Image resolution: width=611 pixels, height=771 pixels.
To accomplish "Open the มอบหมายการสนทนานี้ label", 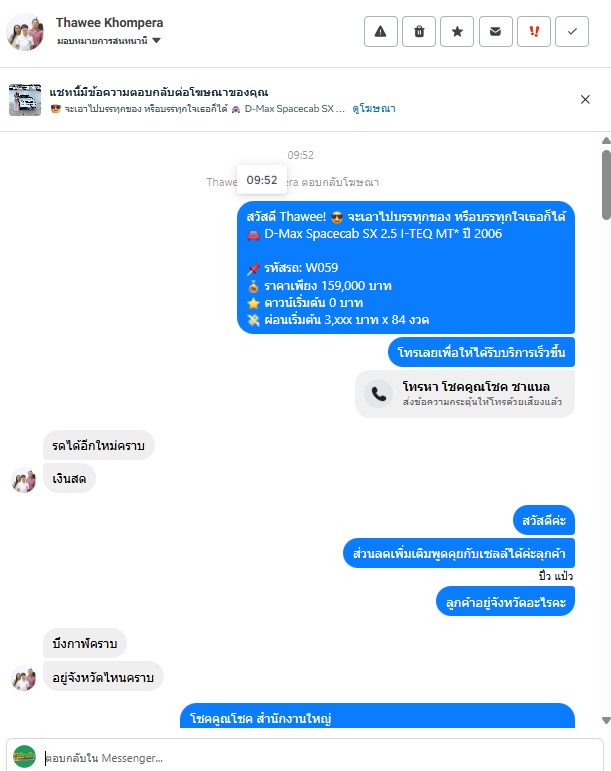I will [x=102, y=41].
